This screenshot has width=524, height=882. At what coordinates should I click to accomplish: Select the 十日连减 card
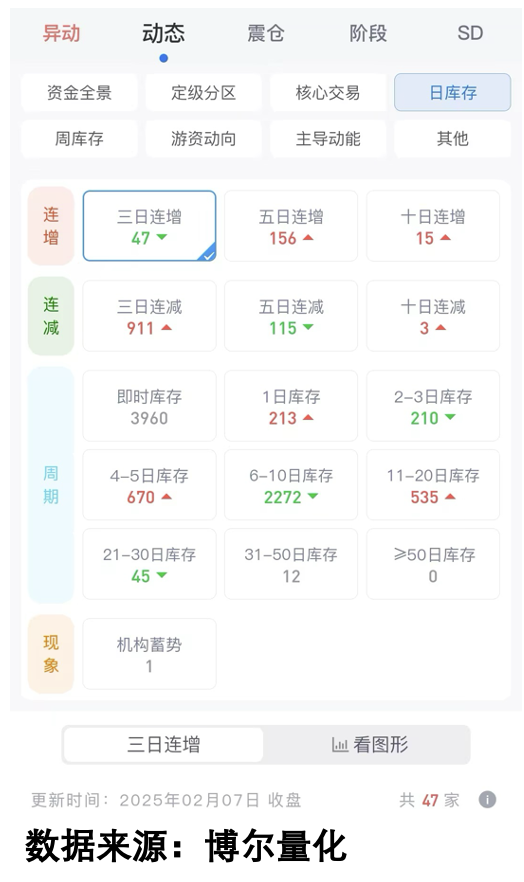(433, 316)
